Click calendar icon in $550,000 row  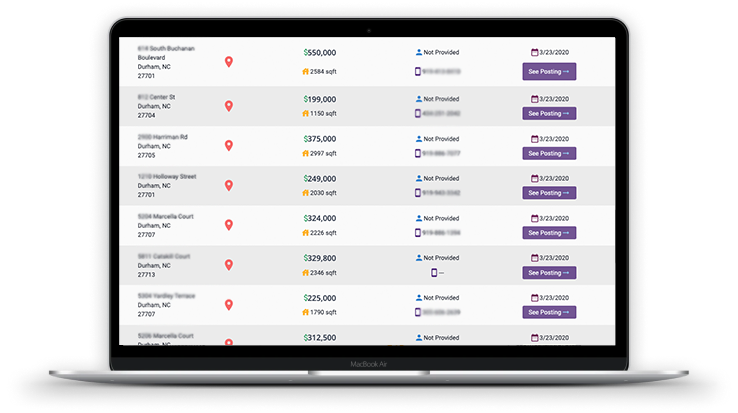pyautogui.click(x=534, y=52)
